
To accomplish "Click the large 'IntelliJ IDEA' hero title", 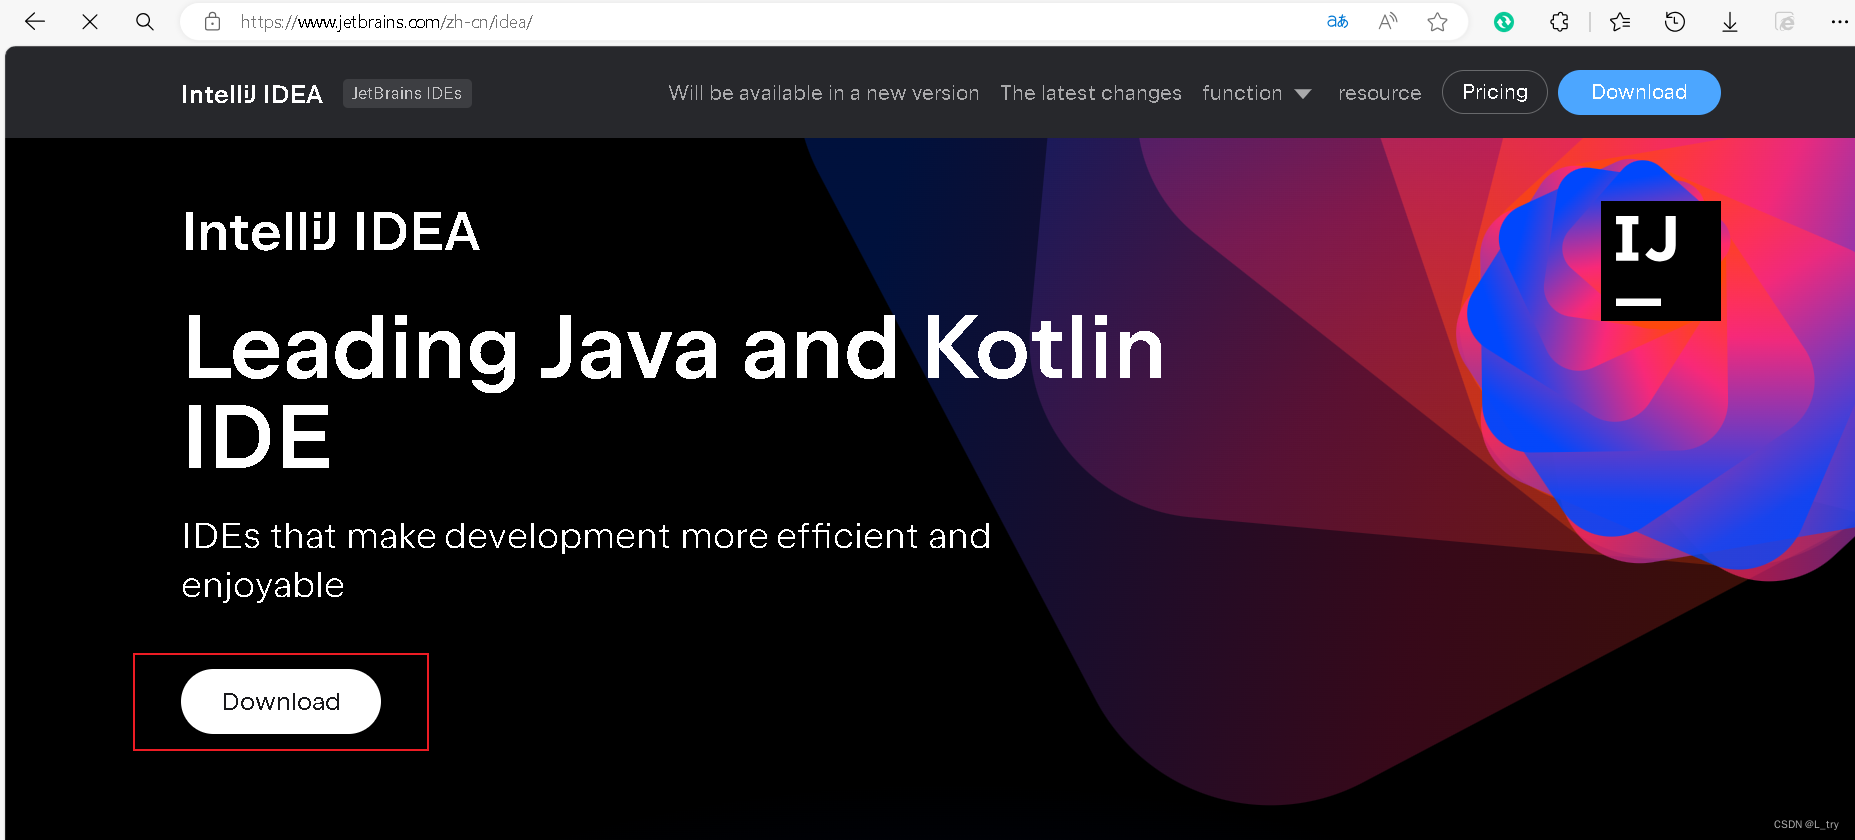I will coord(331,232).
